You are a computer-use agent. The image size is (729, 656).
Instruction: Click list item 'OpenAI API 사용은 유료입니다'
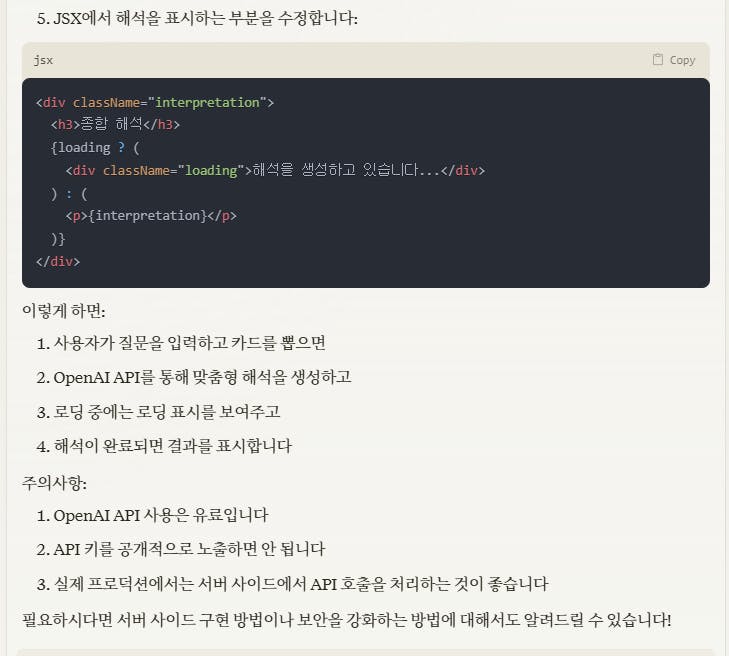click(161, 515)
